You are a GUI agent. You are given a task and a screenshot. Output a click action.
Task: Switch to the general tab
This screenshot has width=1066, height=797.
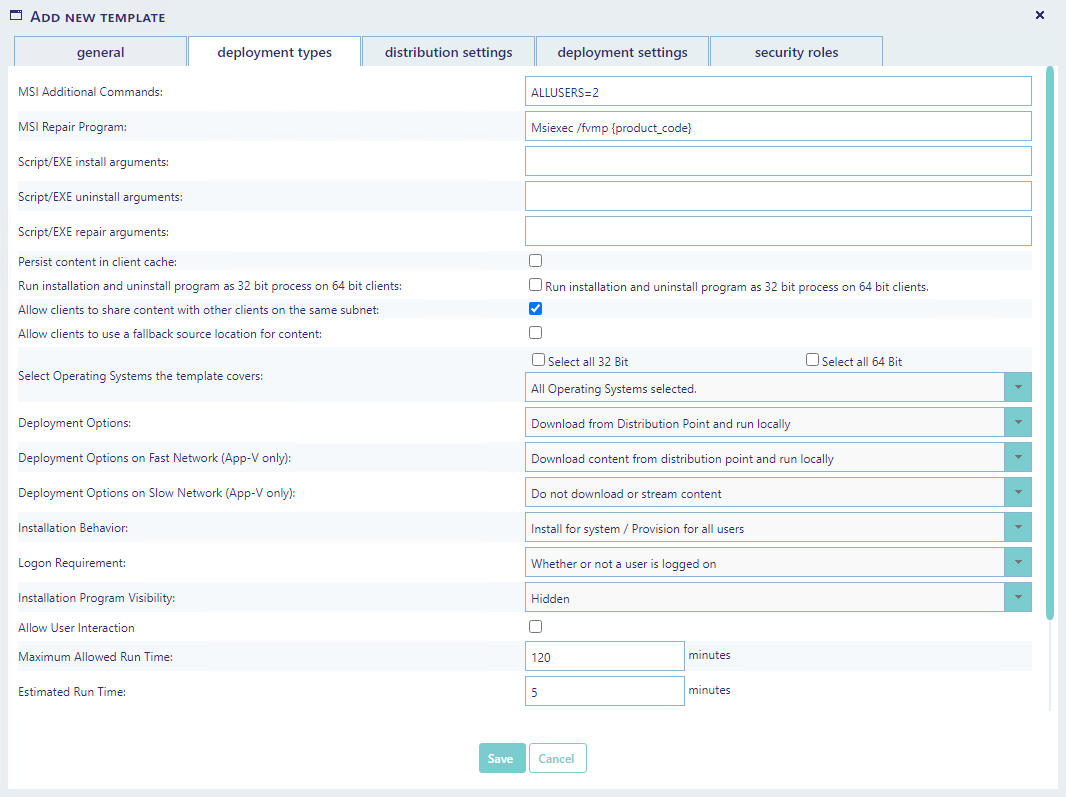100,52
